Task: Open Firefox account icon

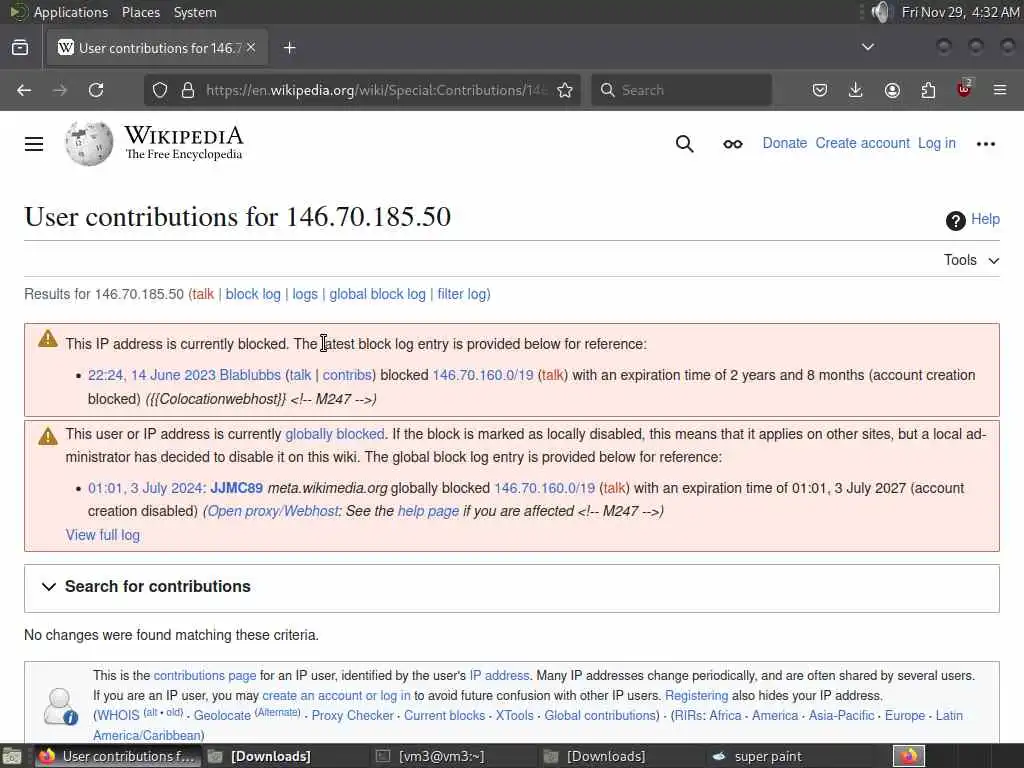Action: [892, 90]
